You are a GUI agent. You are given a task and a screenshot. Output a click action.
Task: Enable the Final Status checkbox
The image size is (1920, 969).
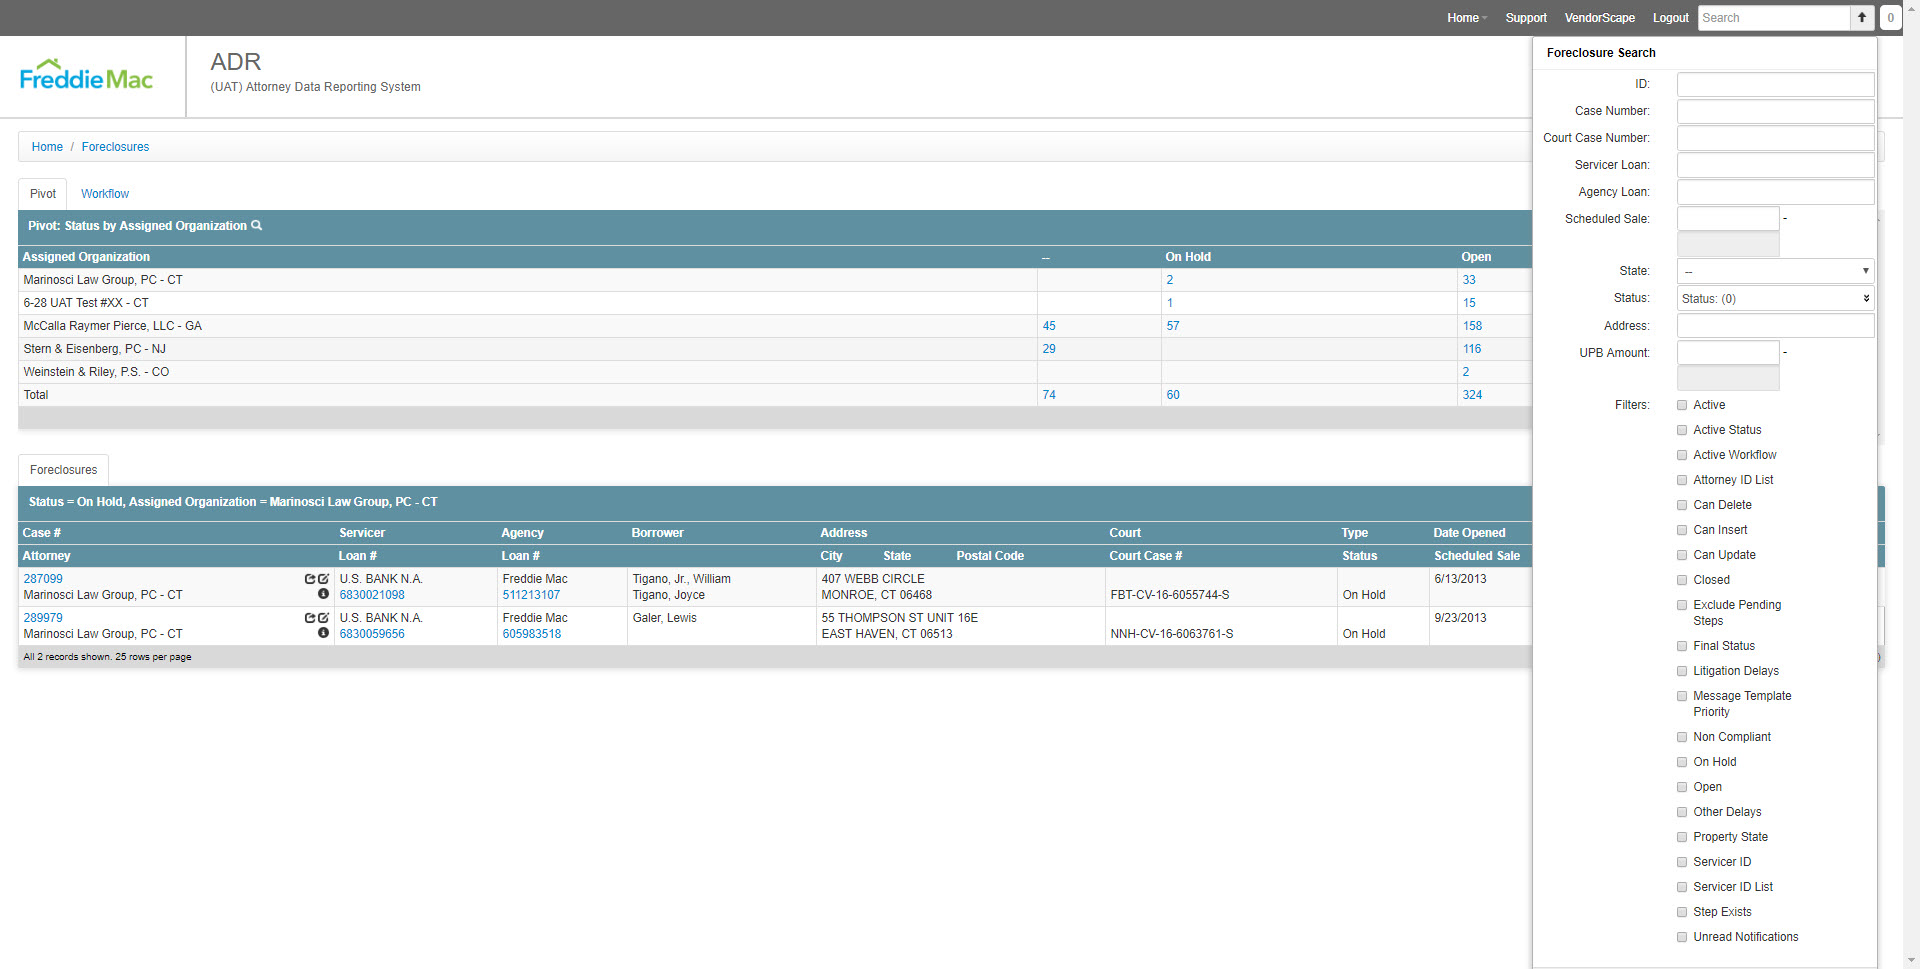1682,646
